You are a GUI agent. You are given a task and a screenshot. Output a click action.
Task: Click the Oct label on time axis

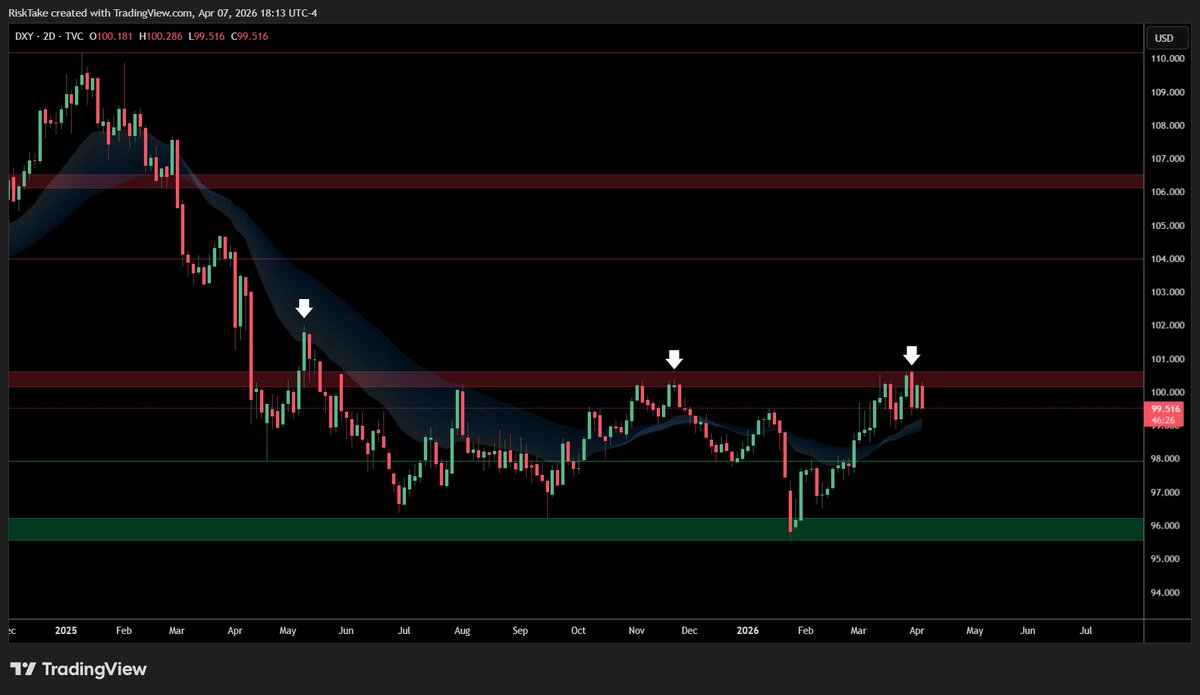click(579, 631)
